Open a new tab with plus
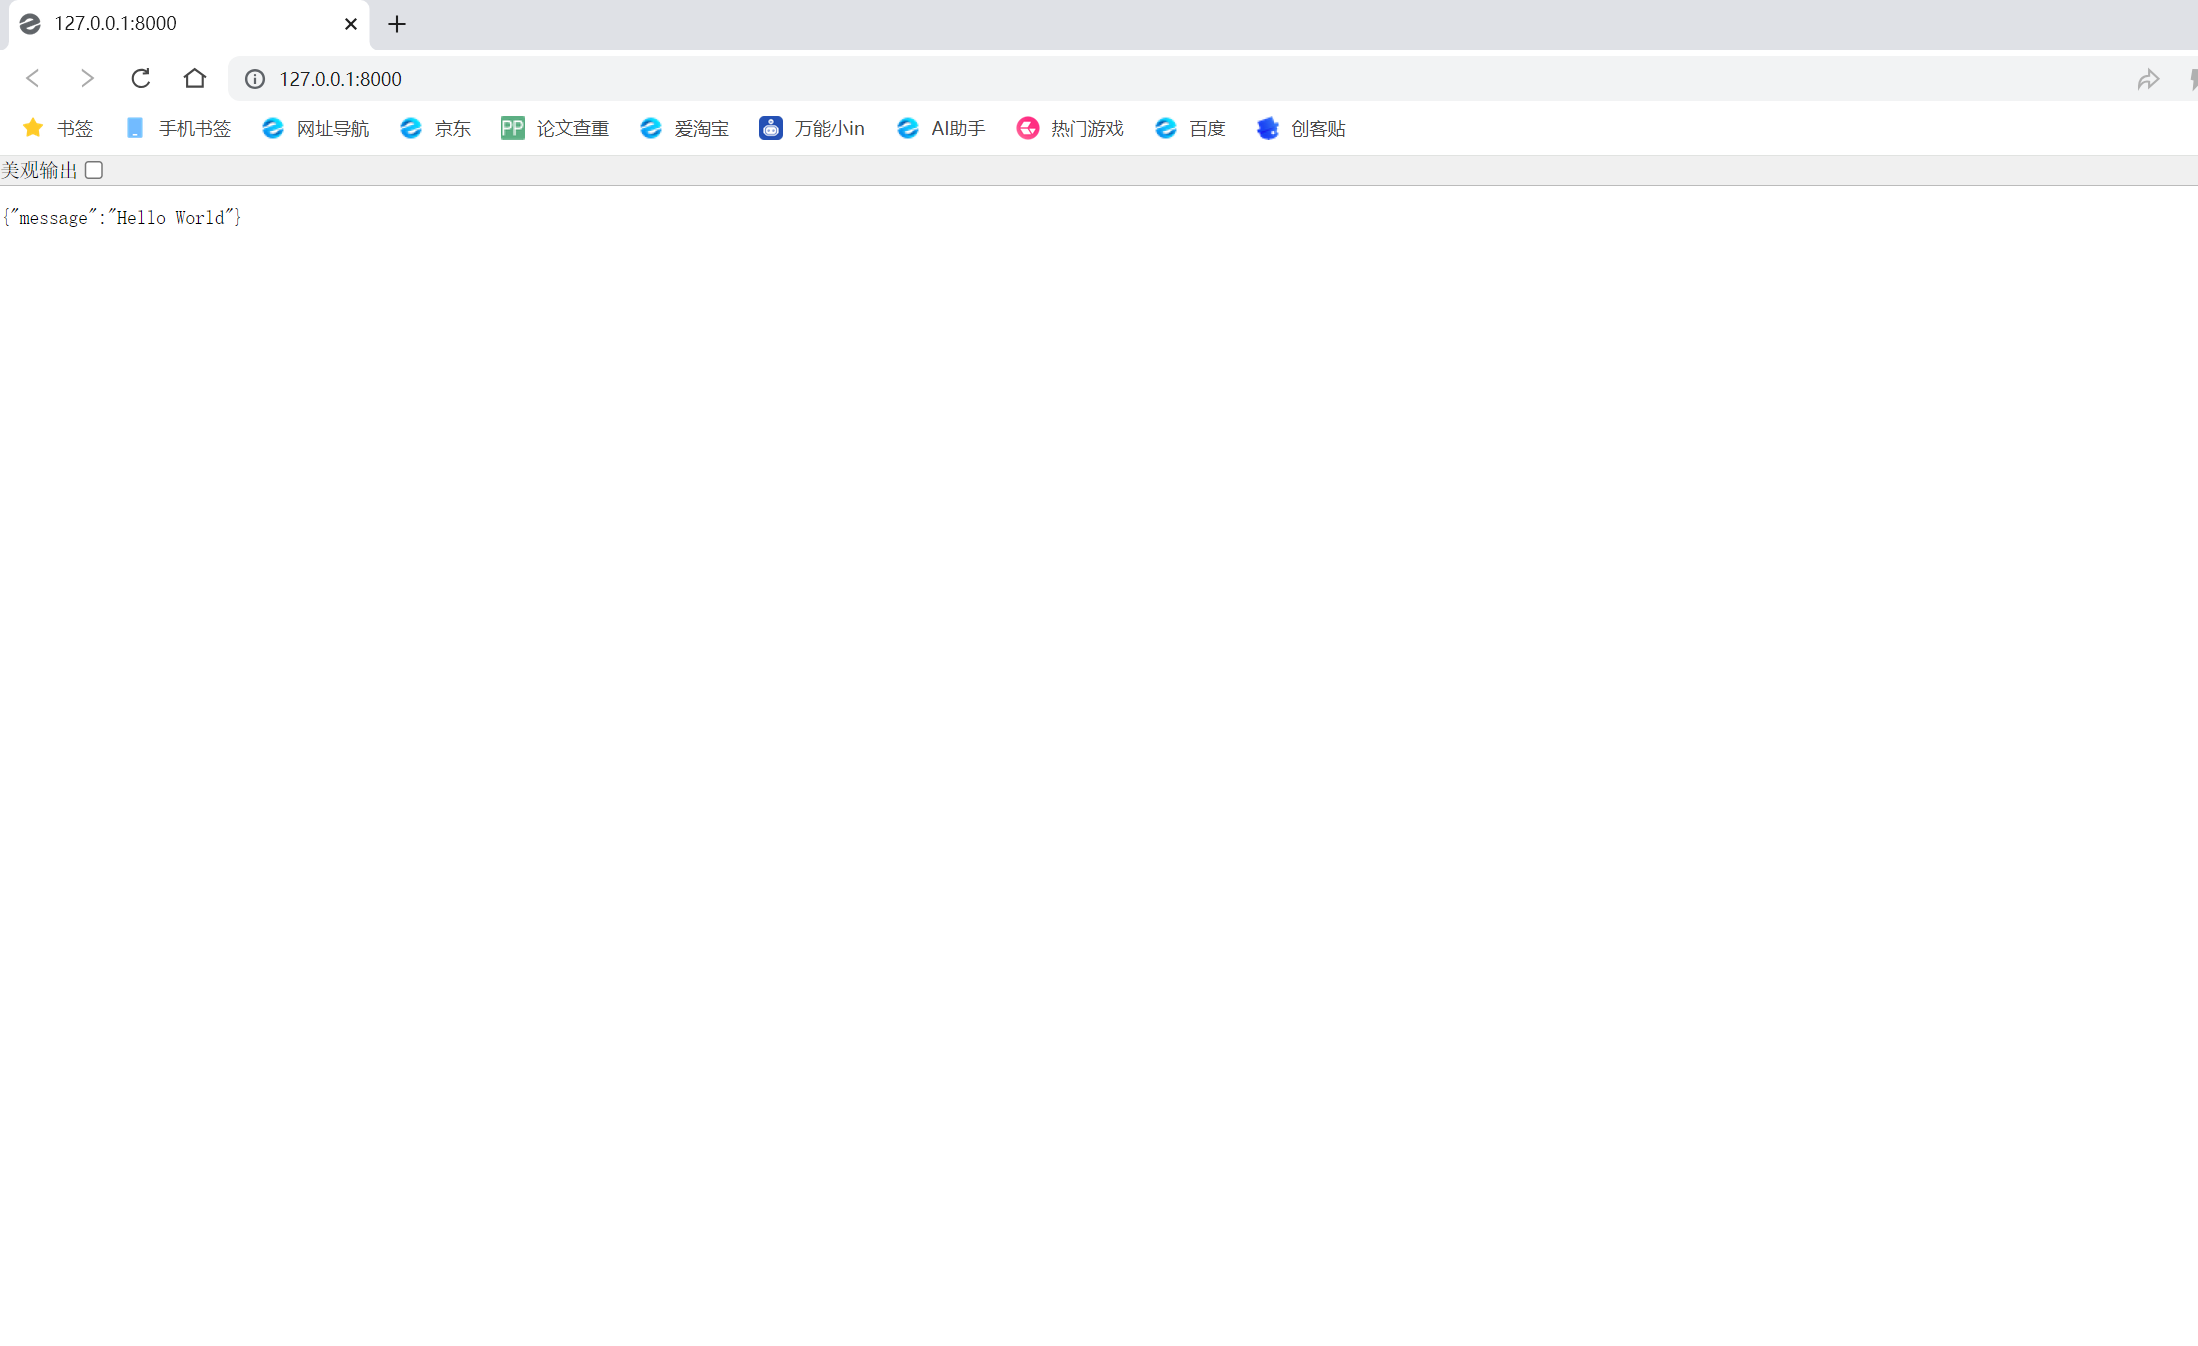The height and width of the screenshot is (1346, 2198). point(397,24)
